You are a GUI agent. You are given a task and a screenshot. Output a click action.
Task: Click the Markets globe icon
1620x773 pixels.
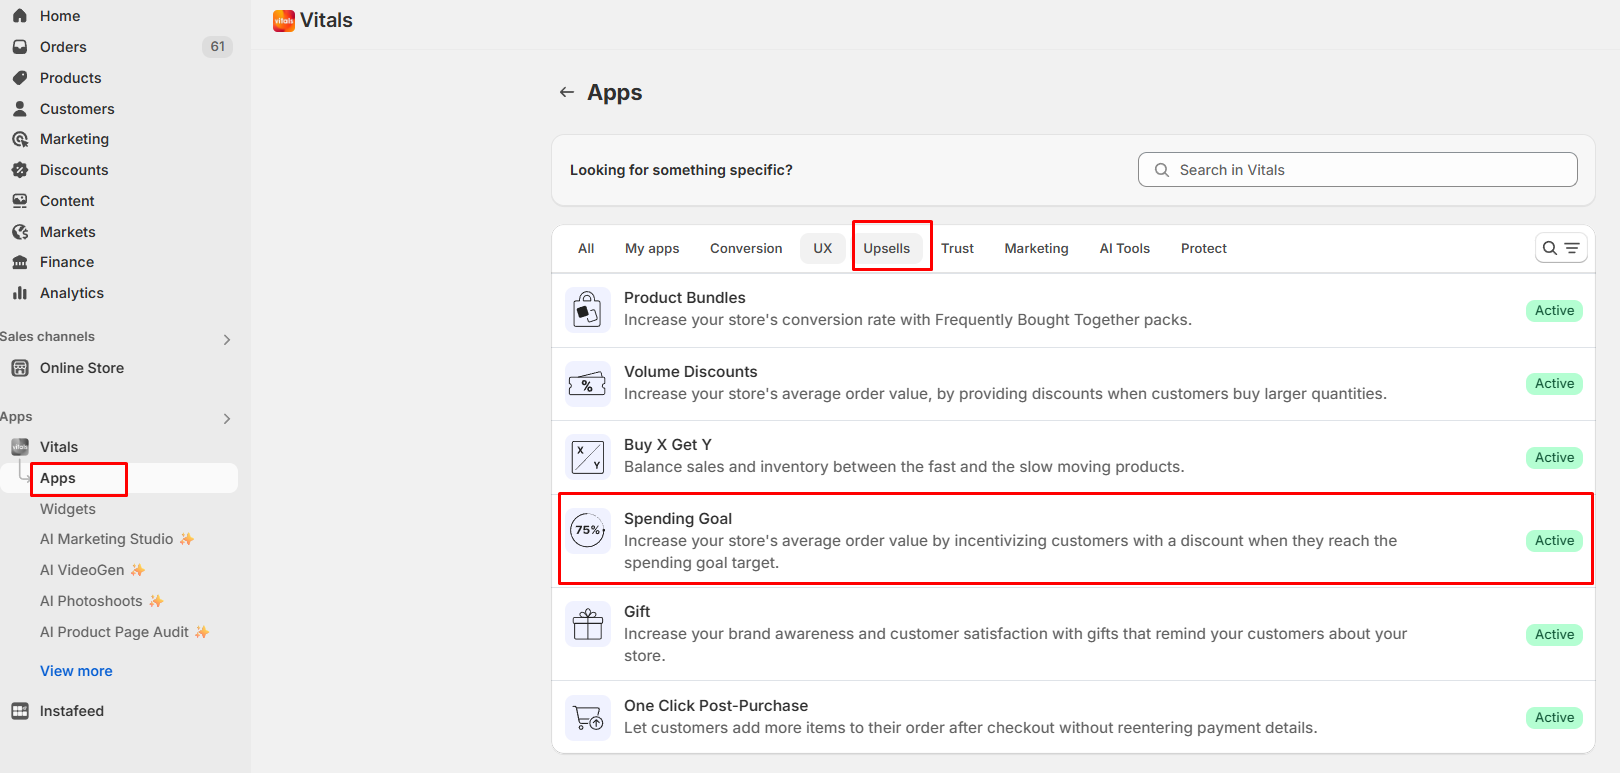tap(20, 232)
